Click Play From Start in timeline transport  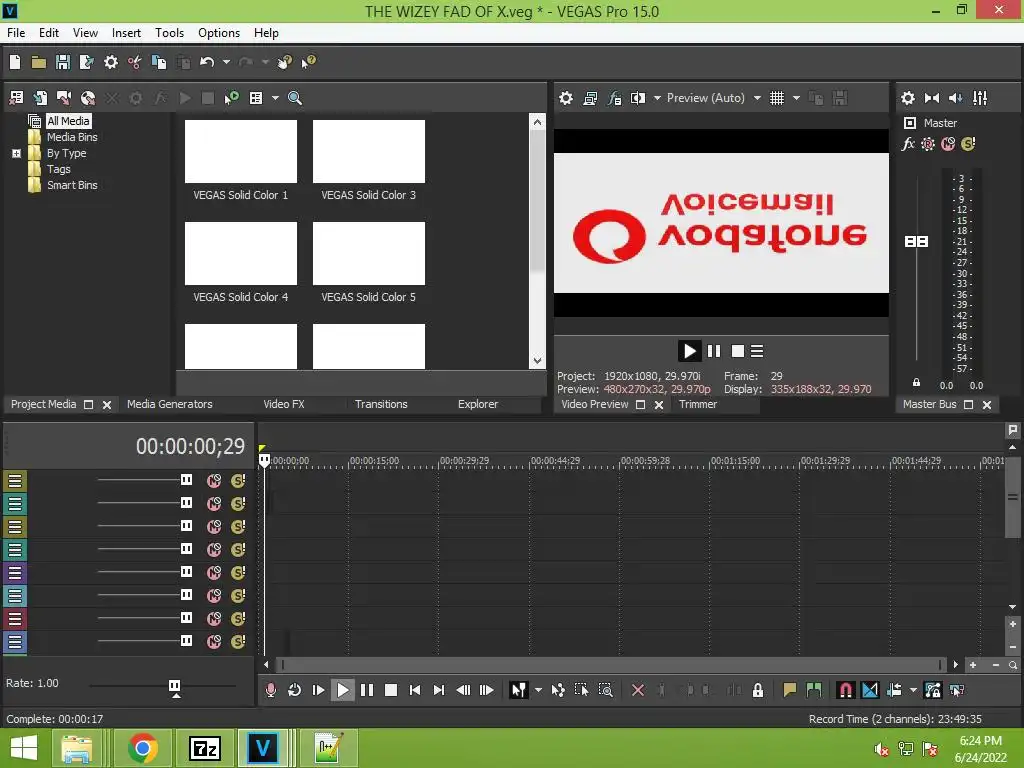pos(319,690)
